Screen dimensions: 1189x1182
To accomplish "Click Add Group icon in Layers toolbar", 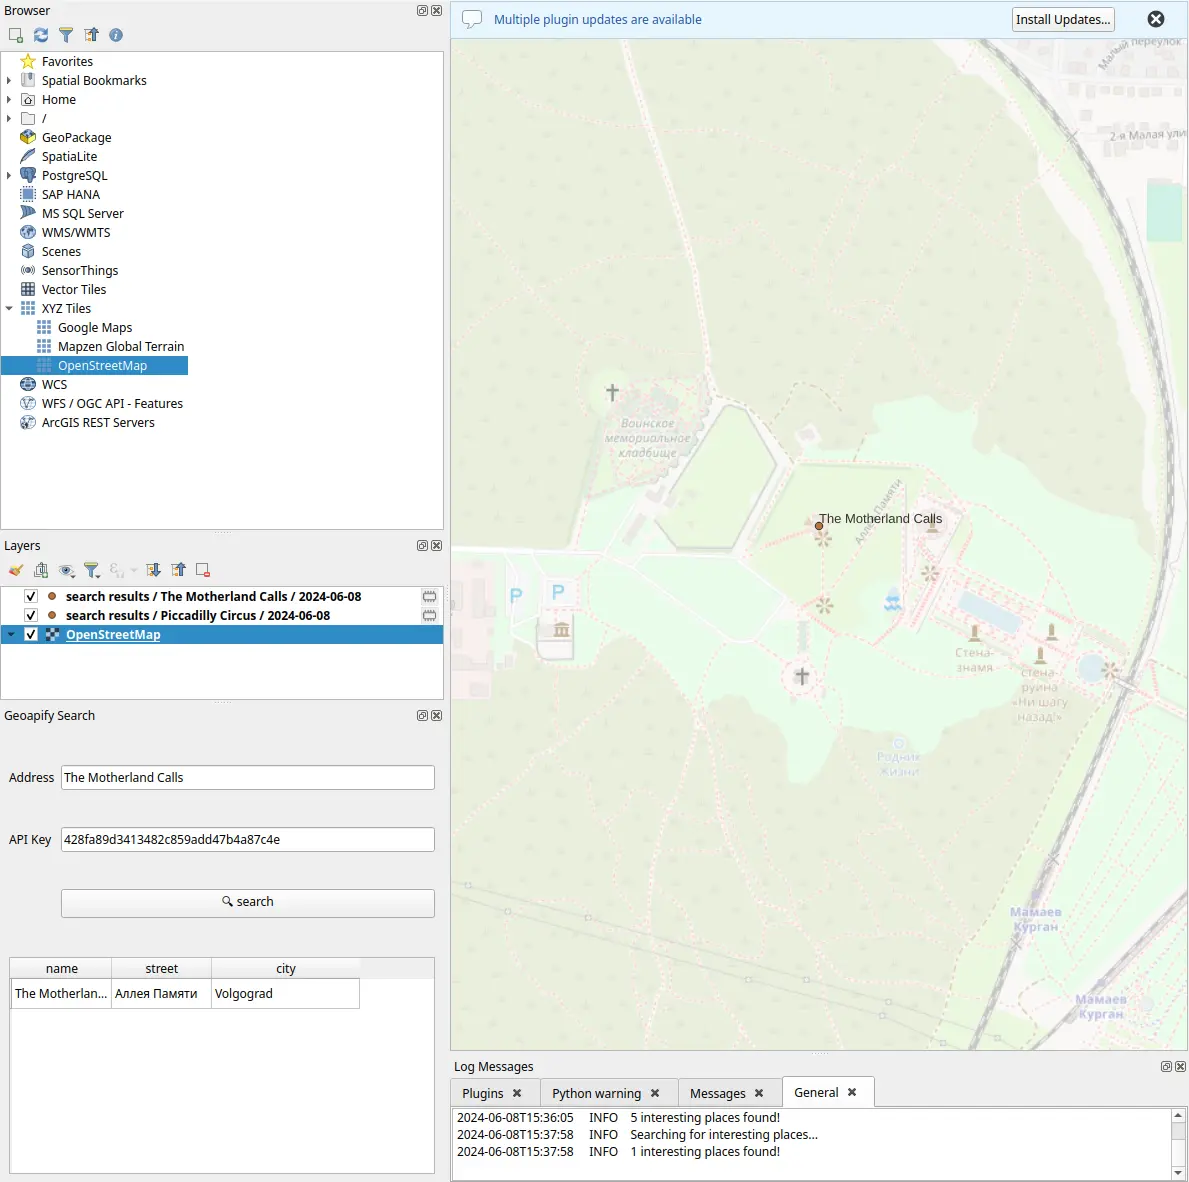I will click(x=41, y=570).
